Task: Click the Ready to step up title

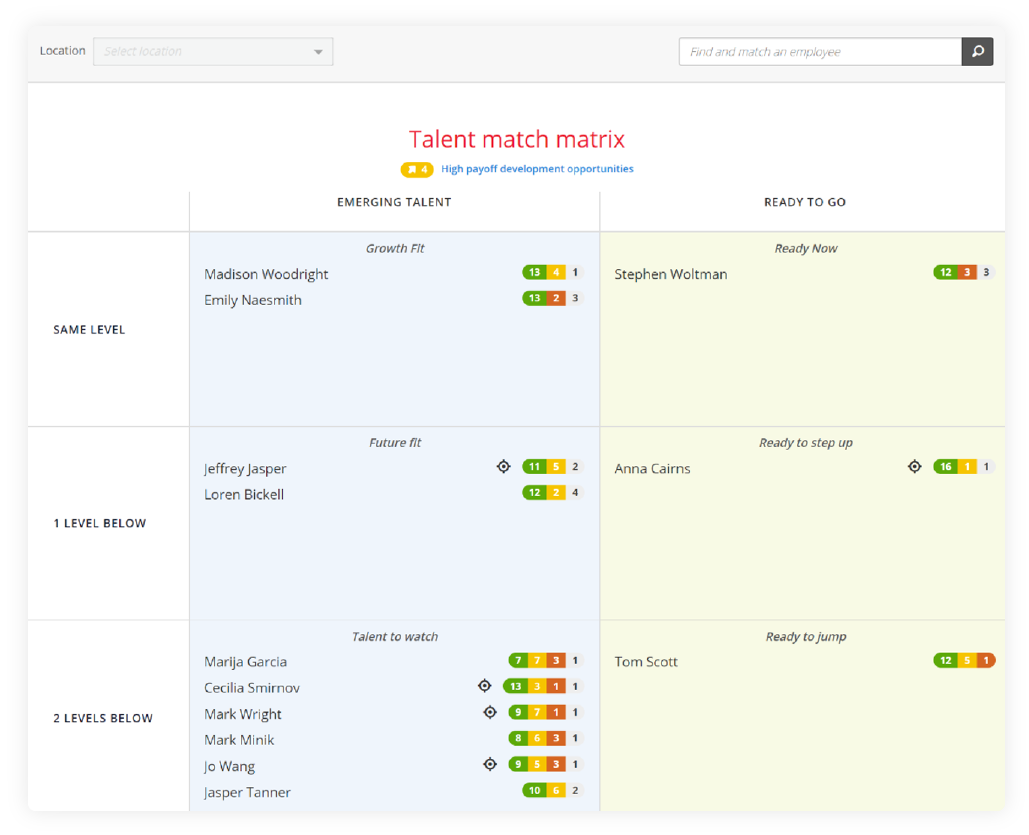Action: [805, 443]
